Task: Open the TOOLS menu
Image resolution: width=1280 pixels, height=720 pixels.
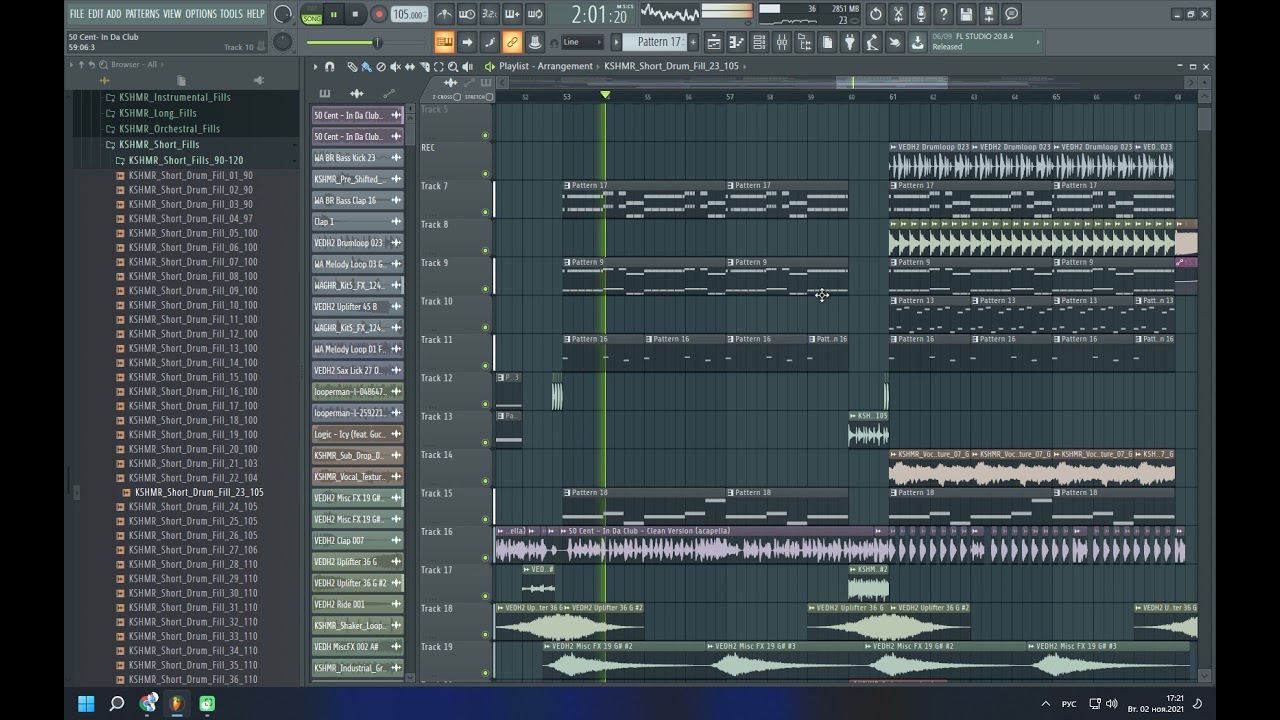Action: 231,14
